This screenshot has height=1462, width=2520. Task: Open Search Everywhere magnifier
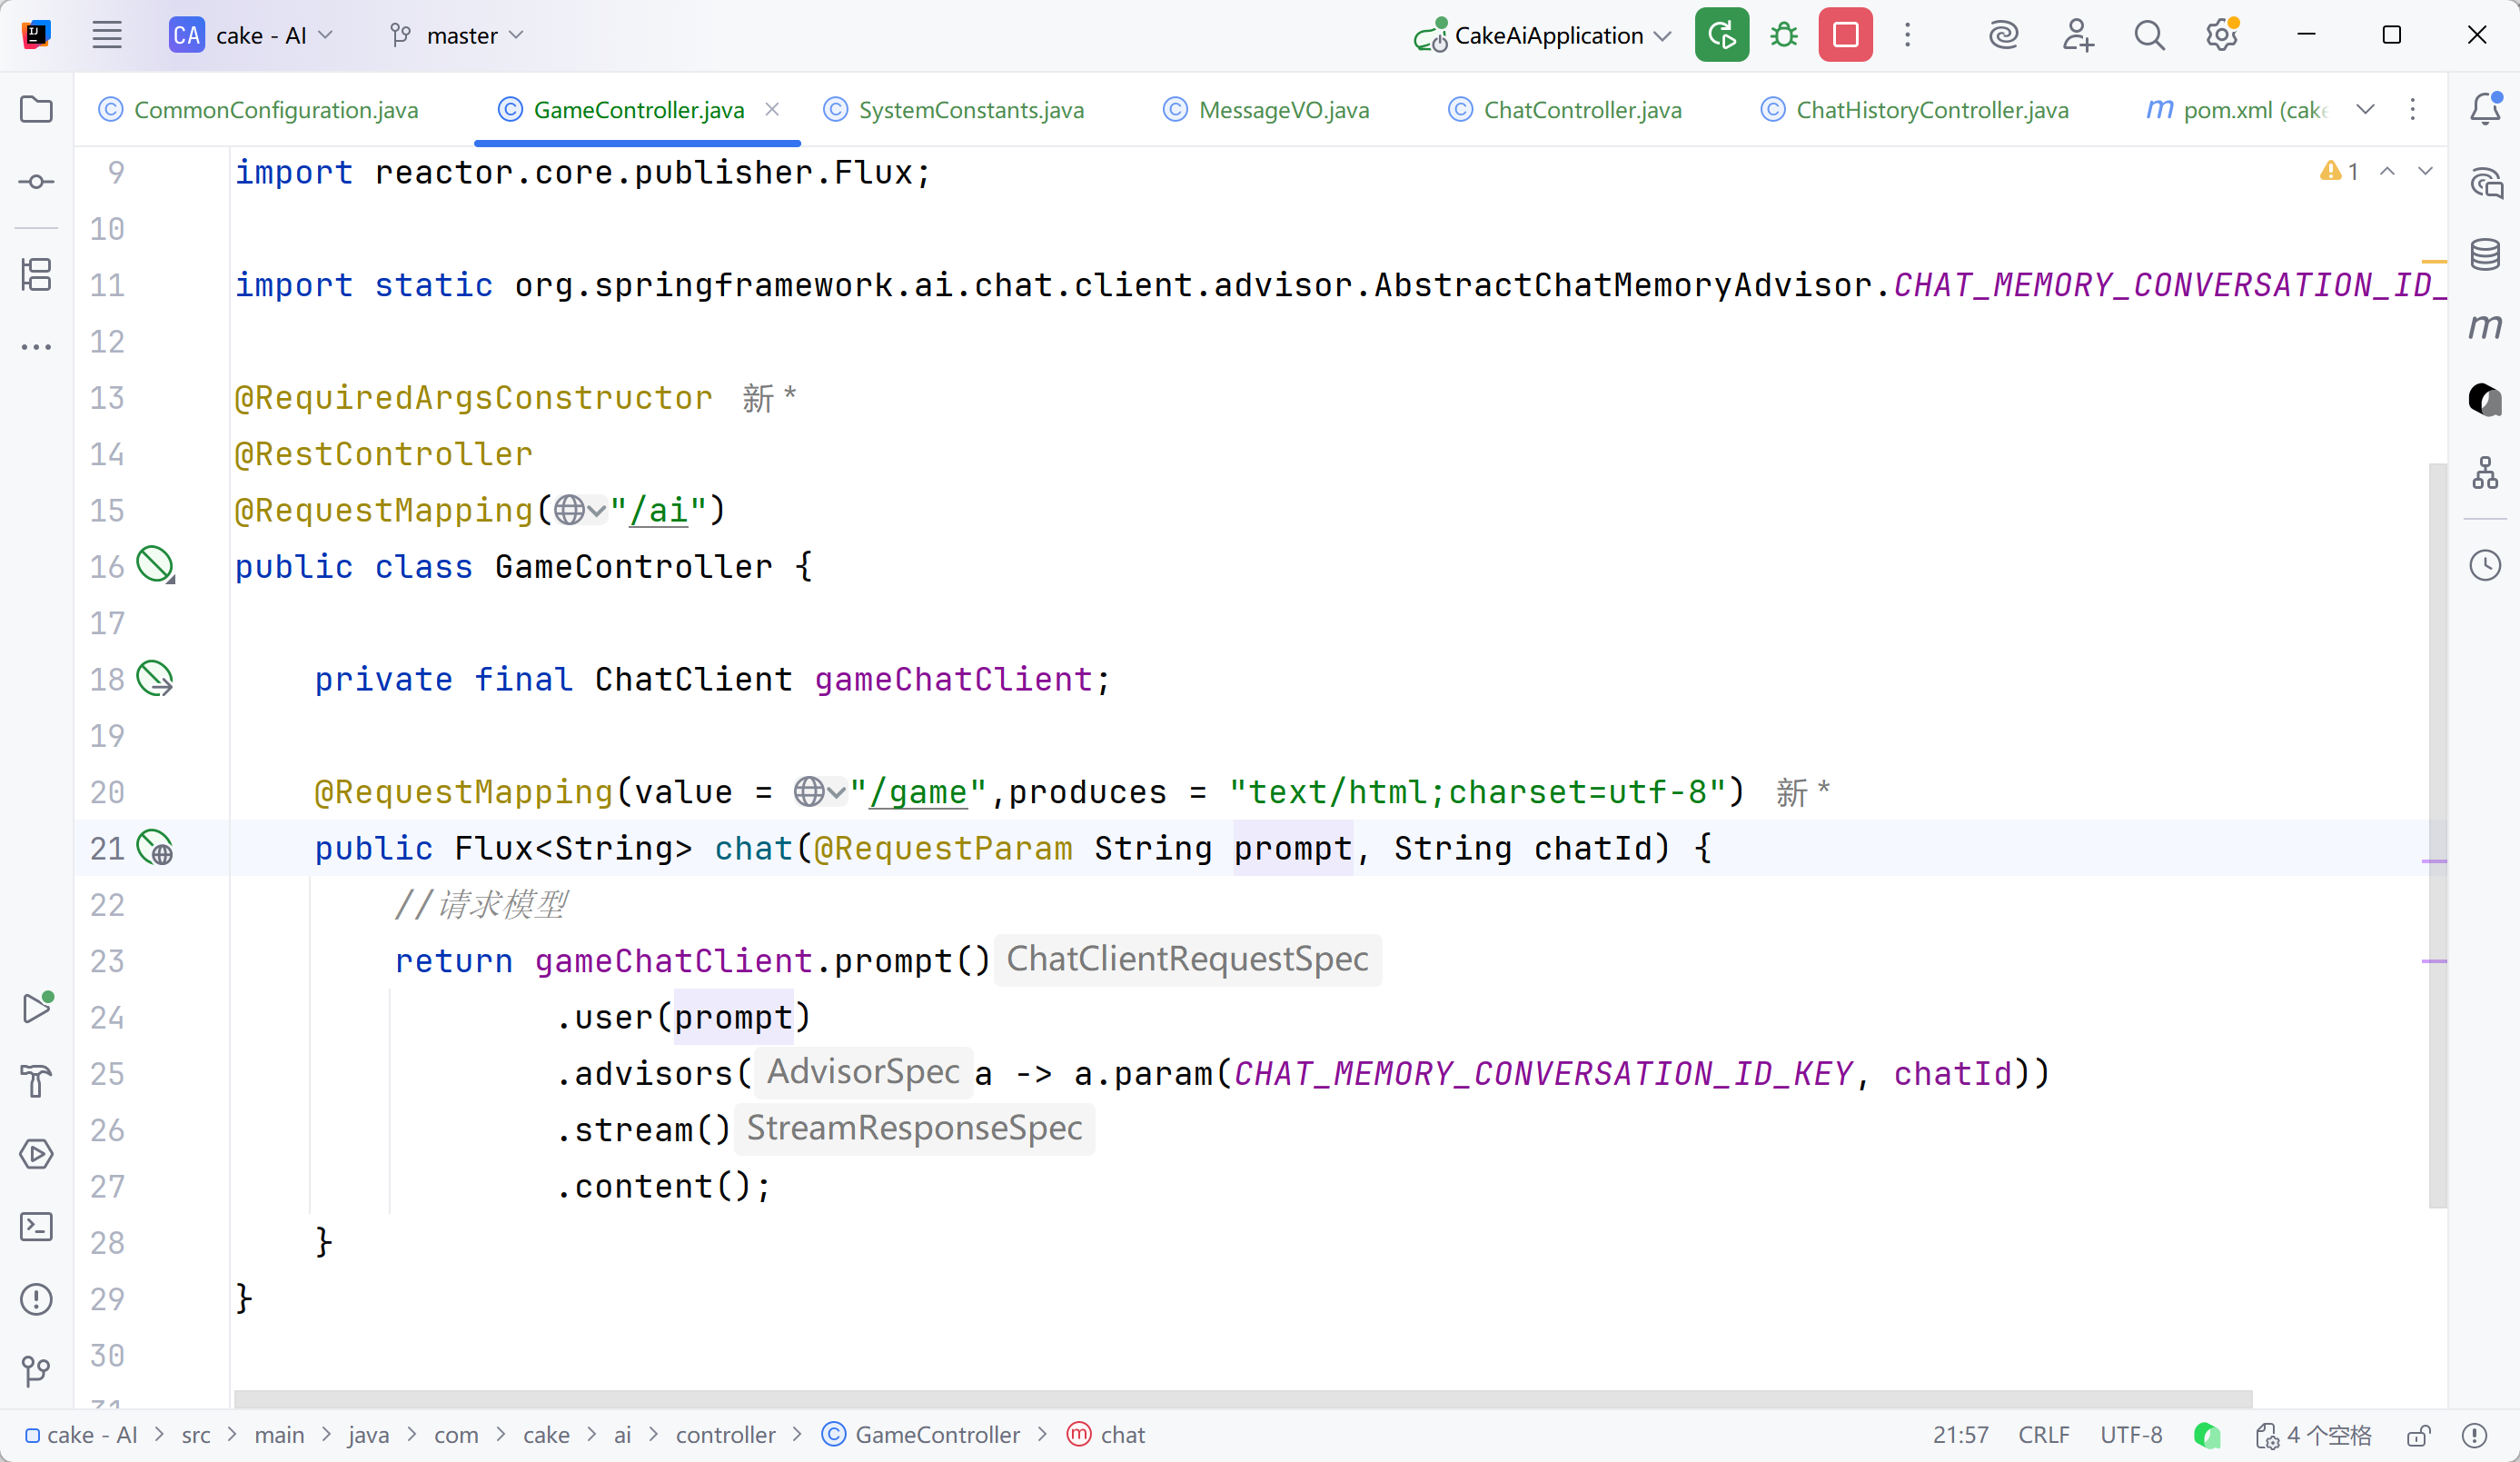tap(2149, 36)
